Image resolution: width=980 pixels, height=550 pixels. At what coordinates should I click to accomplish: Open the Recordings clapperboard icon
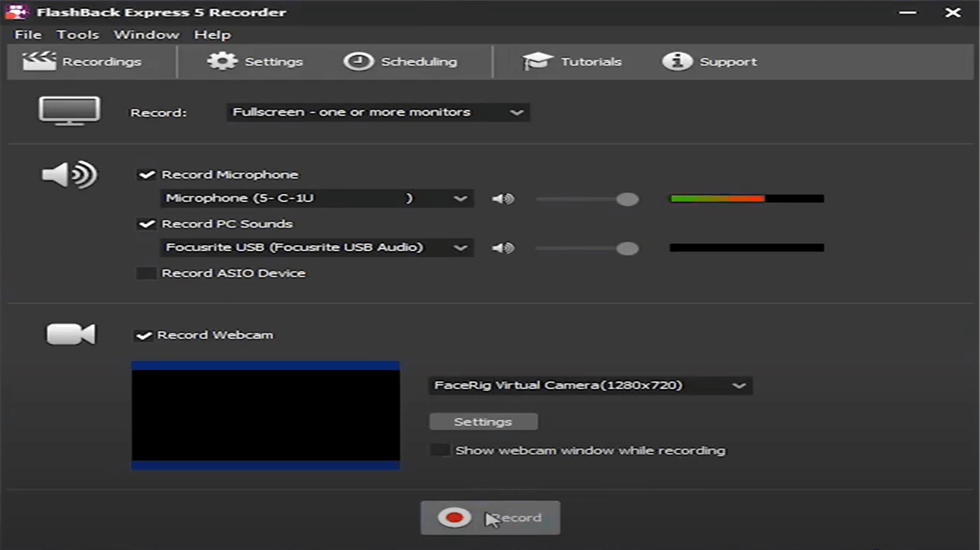pos(39,61)
